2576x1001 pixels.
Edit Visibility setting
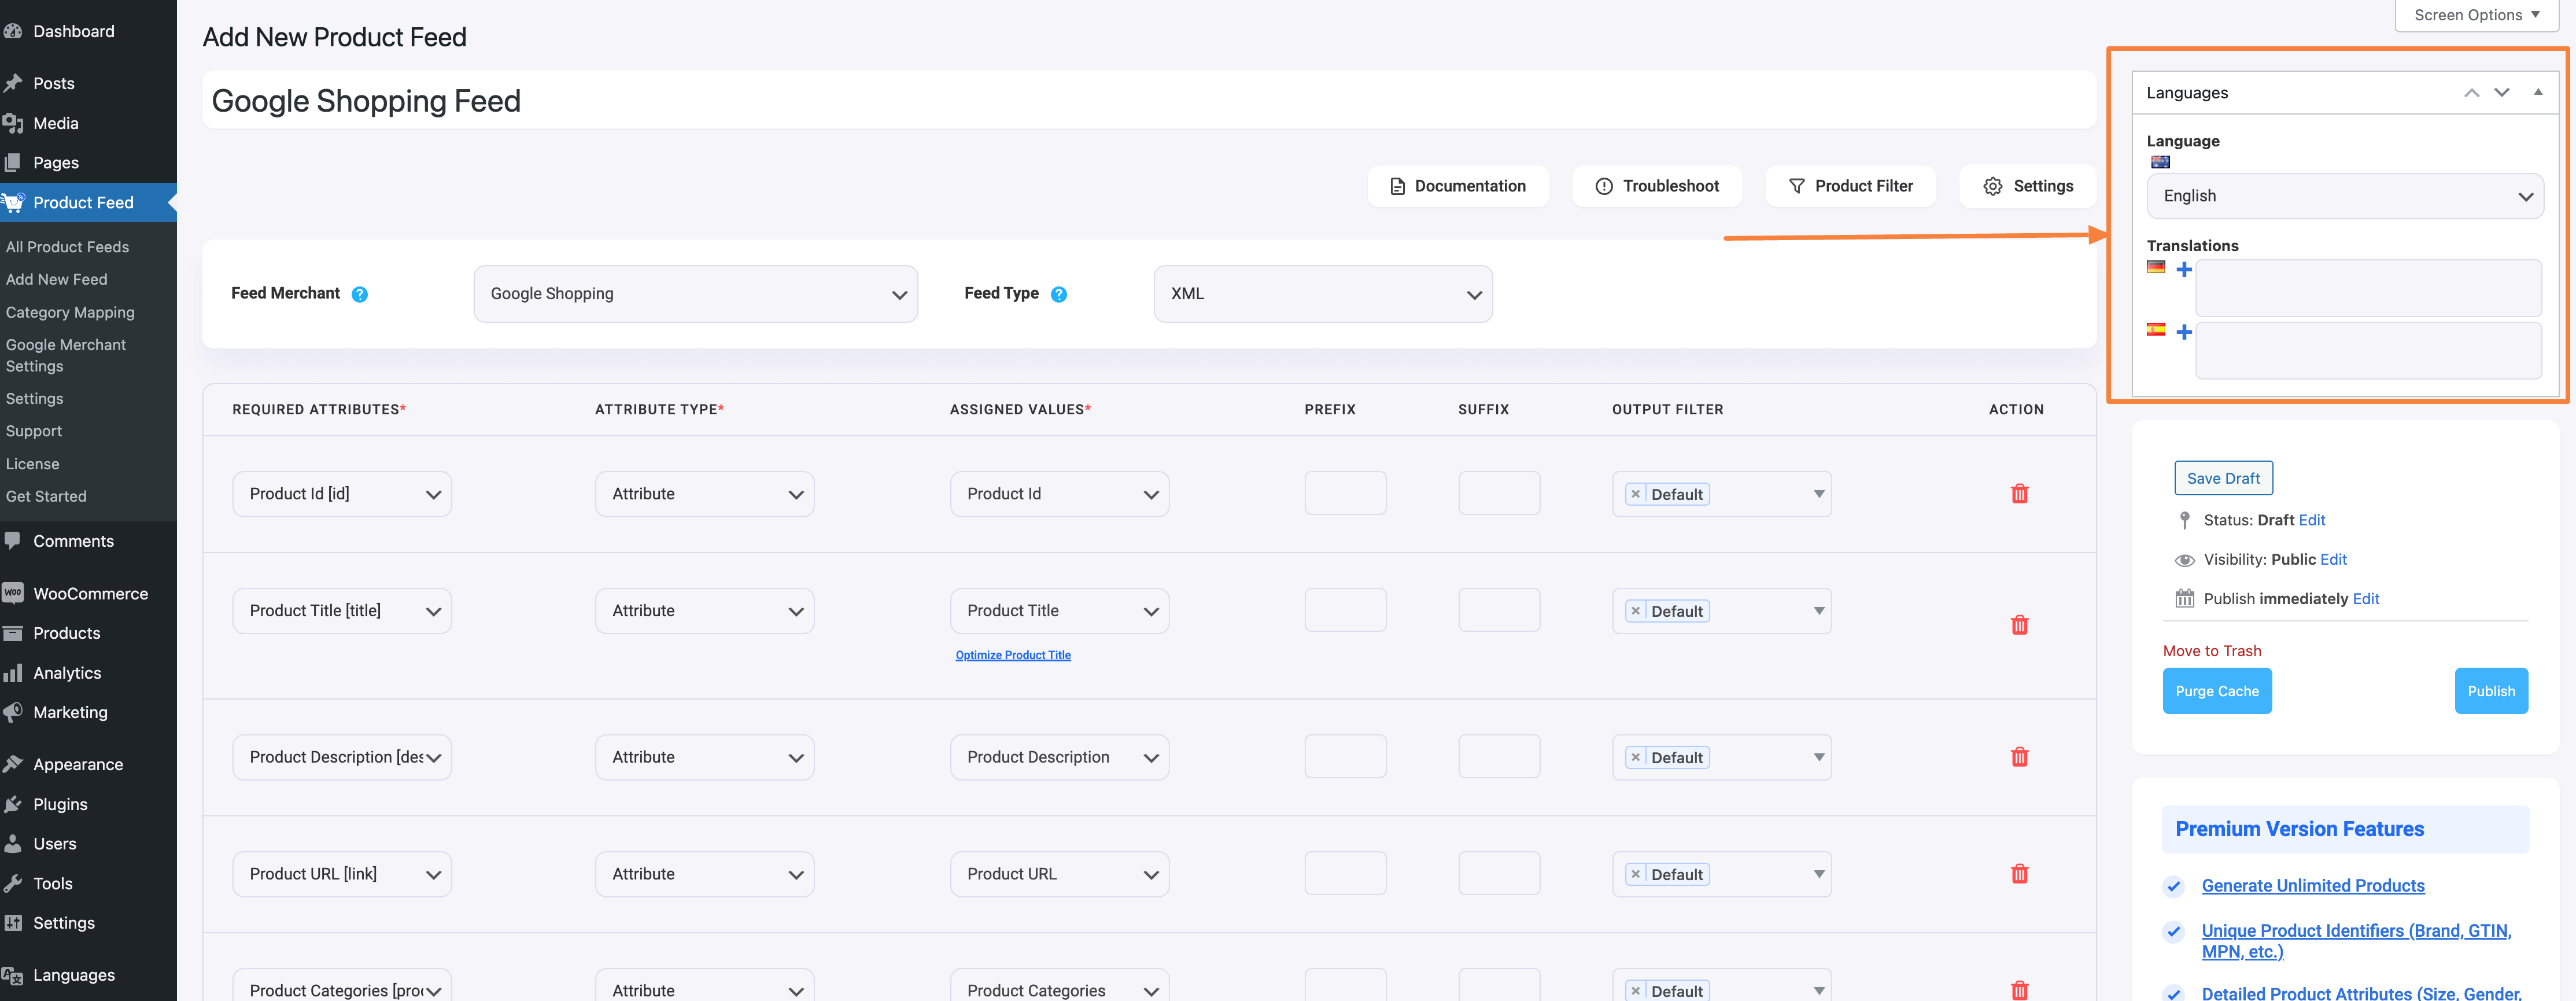2333,559
